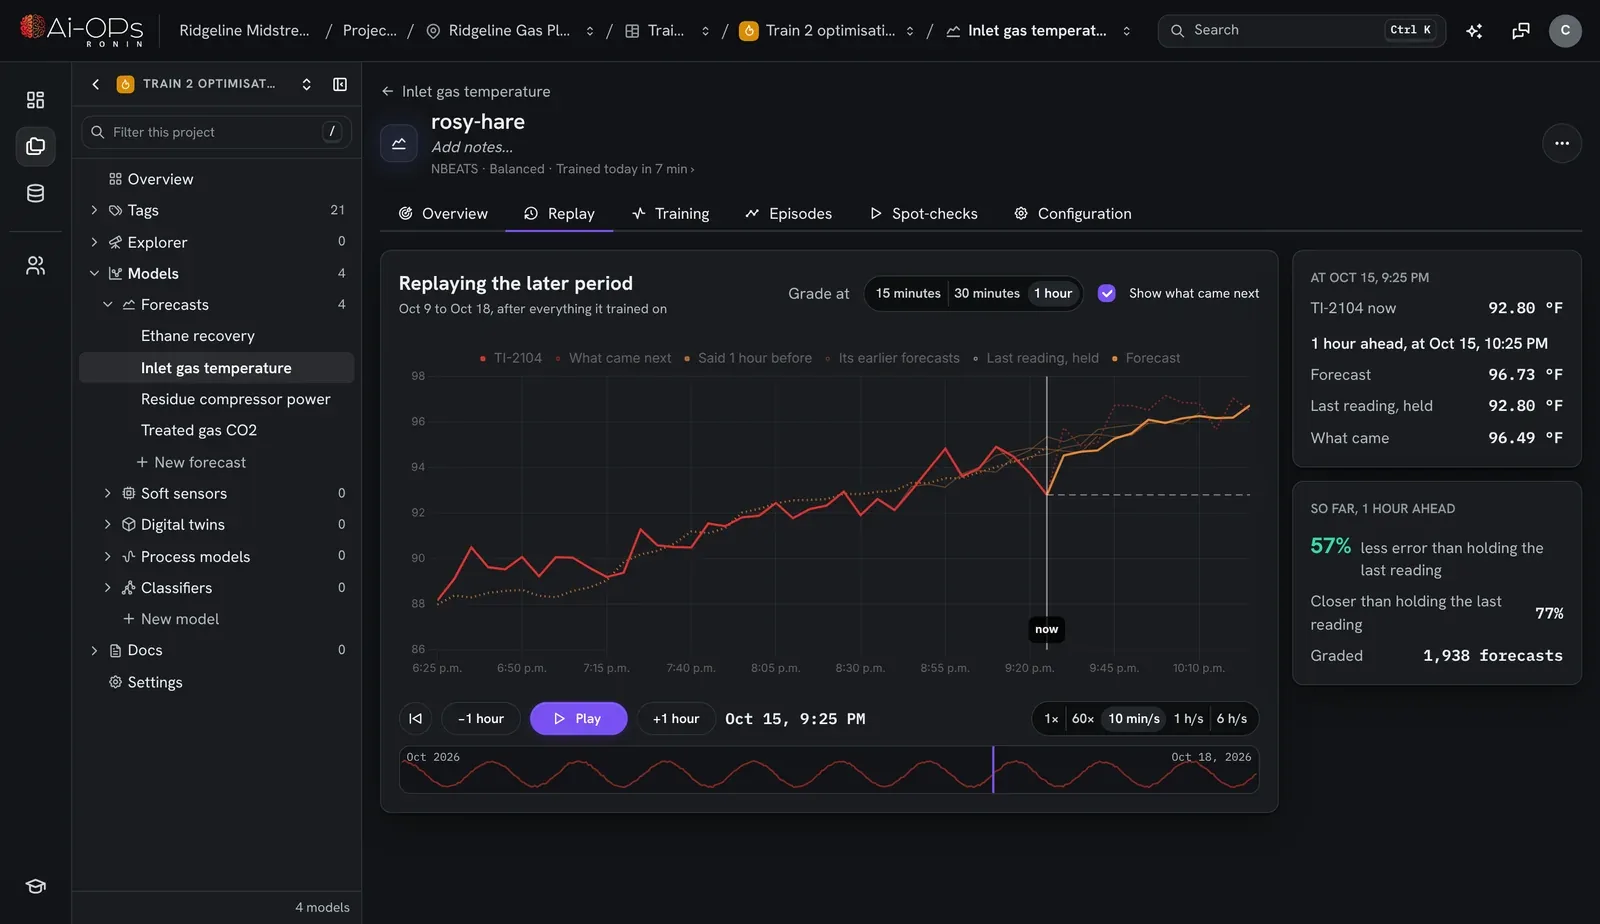
Task: Click the back chevron beside Train 2 Optimisat
Action: click(x=96, y=84)
